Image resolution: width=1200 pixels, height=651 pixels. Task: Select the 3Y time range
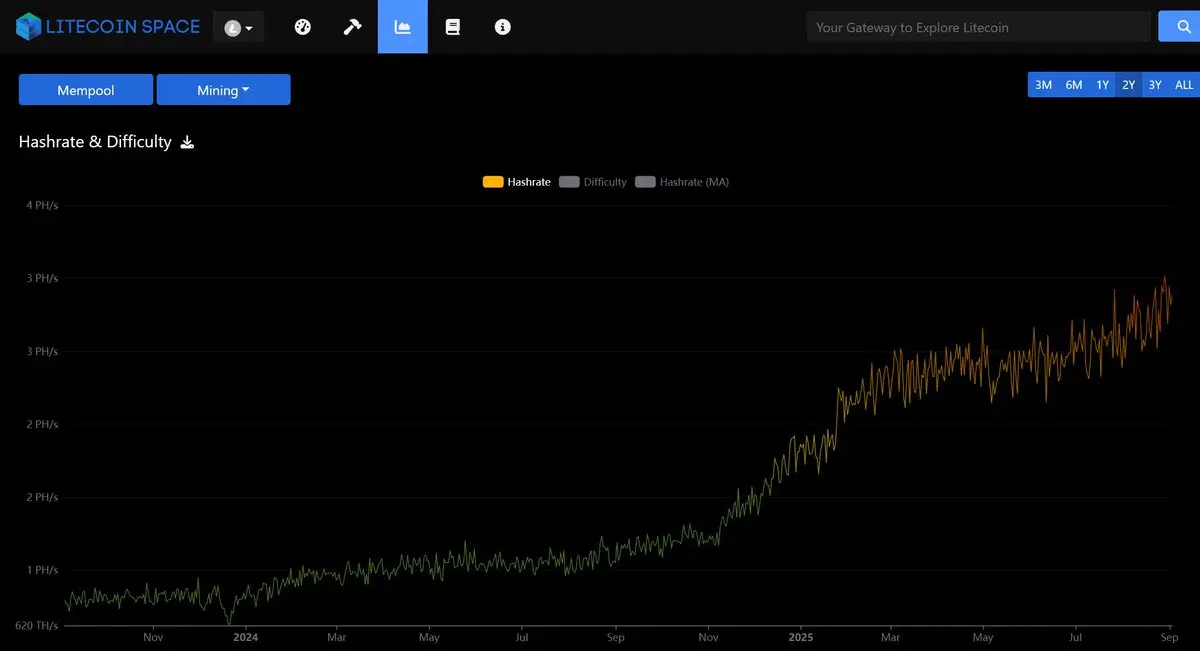coord(1155,85)
